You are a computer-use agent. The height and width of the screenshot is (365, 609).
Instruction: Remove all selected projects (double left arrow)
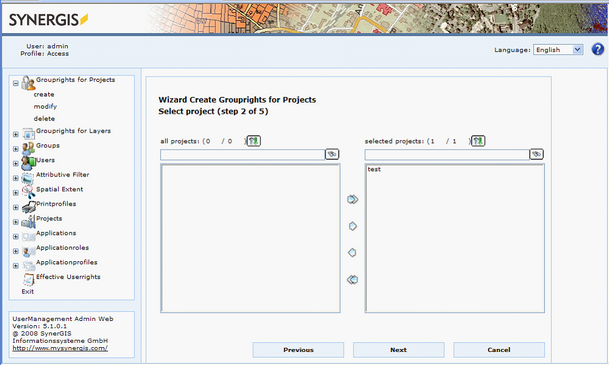(x=352, y=279)
